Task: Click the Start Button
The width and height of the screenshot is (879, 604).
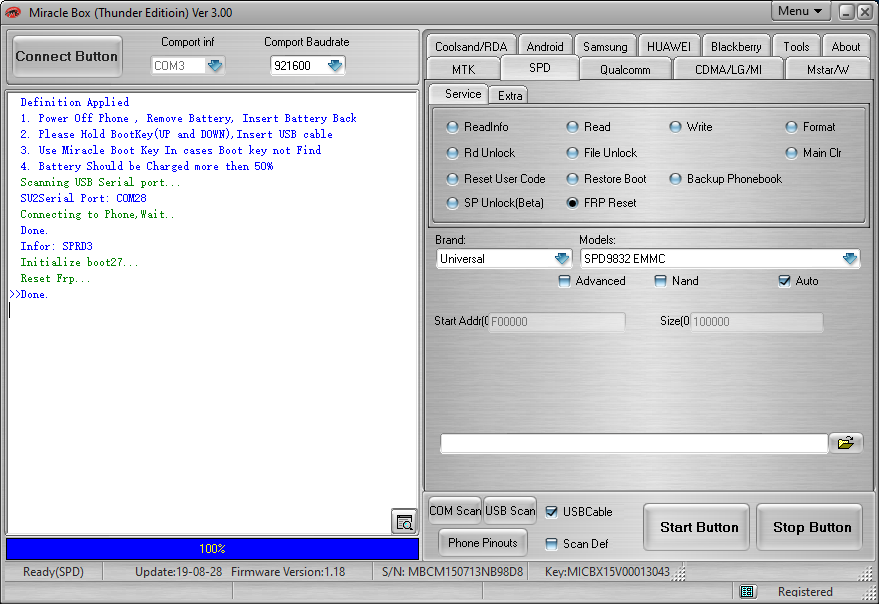Action: click(698, 527)
